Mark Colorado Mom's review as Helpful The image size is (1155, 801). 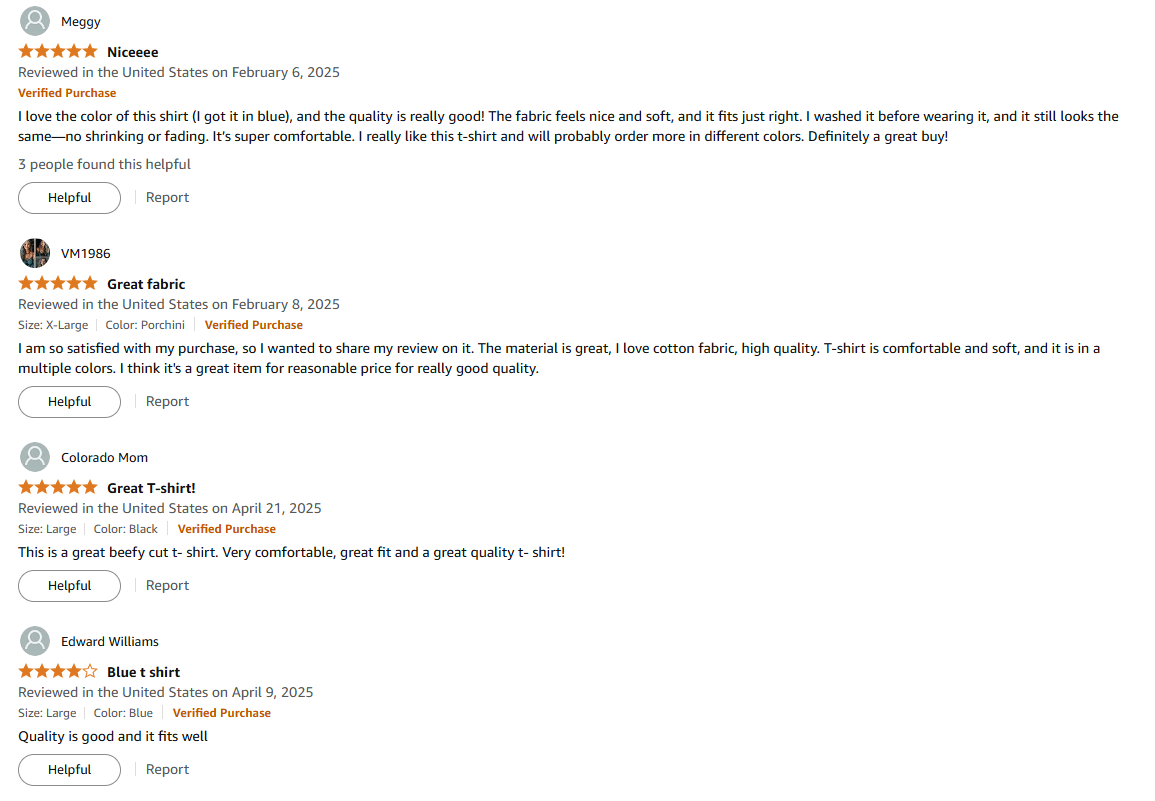(69, 587)
